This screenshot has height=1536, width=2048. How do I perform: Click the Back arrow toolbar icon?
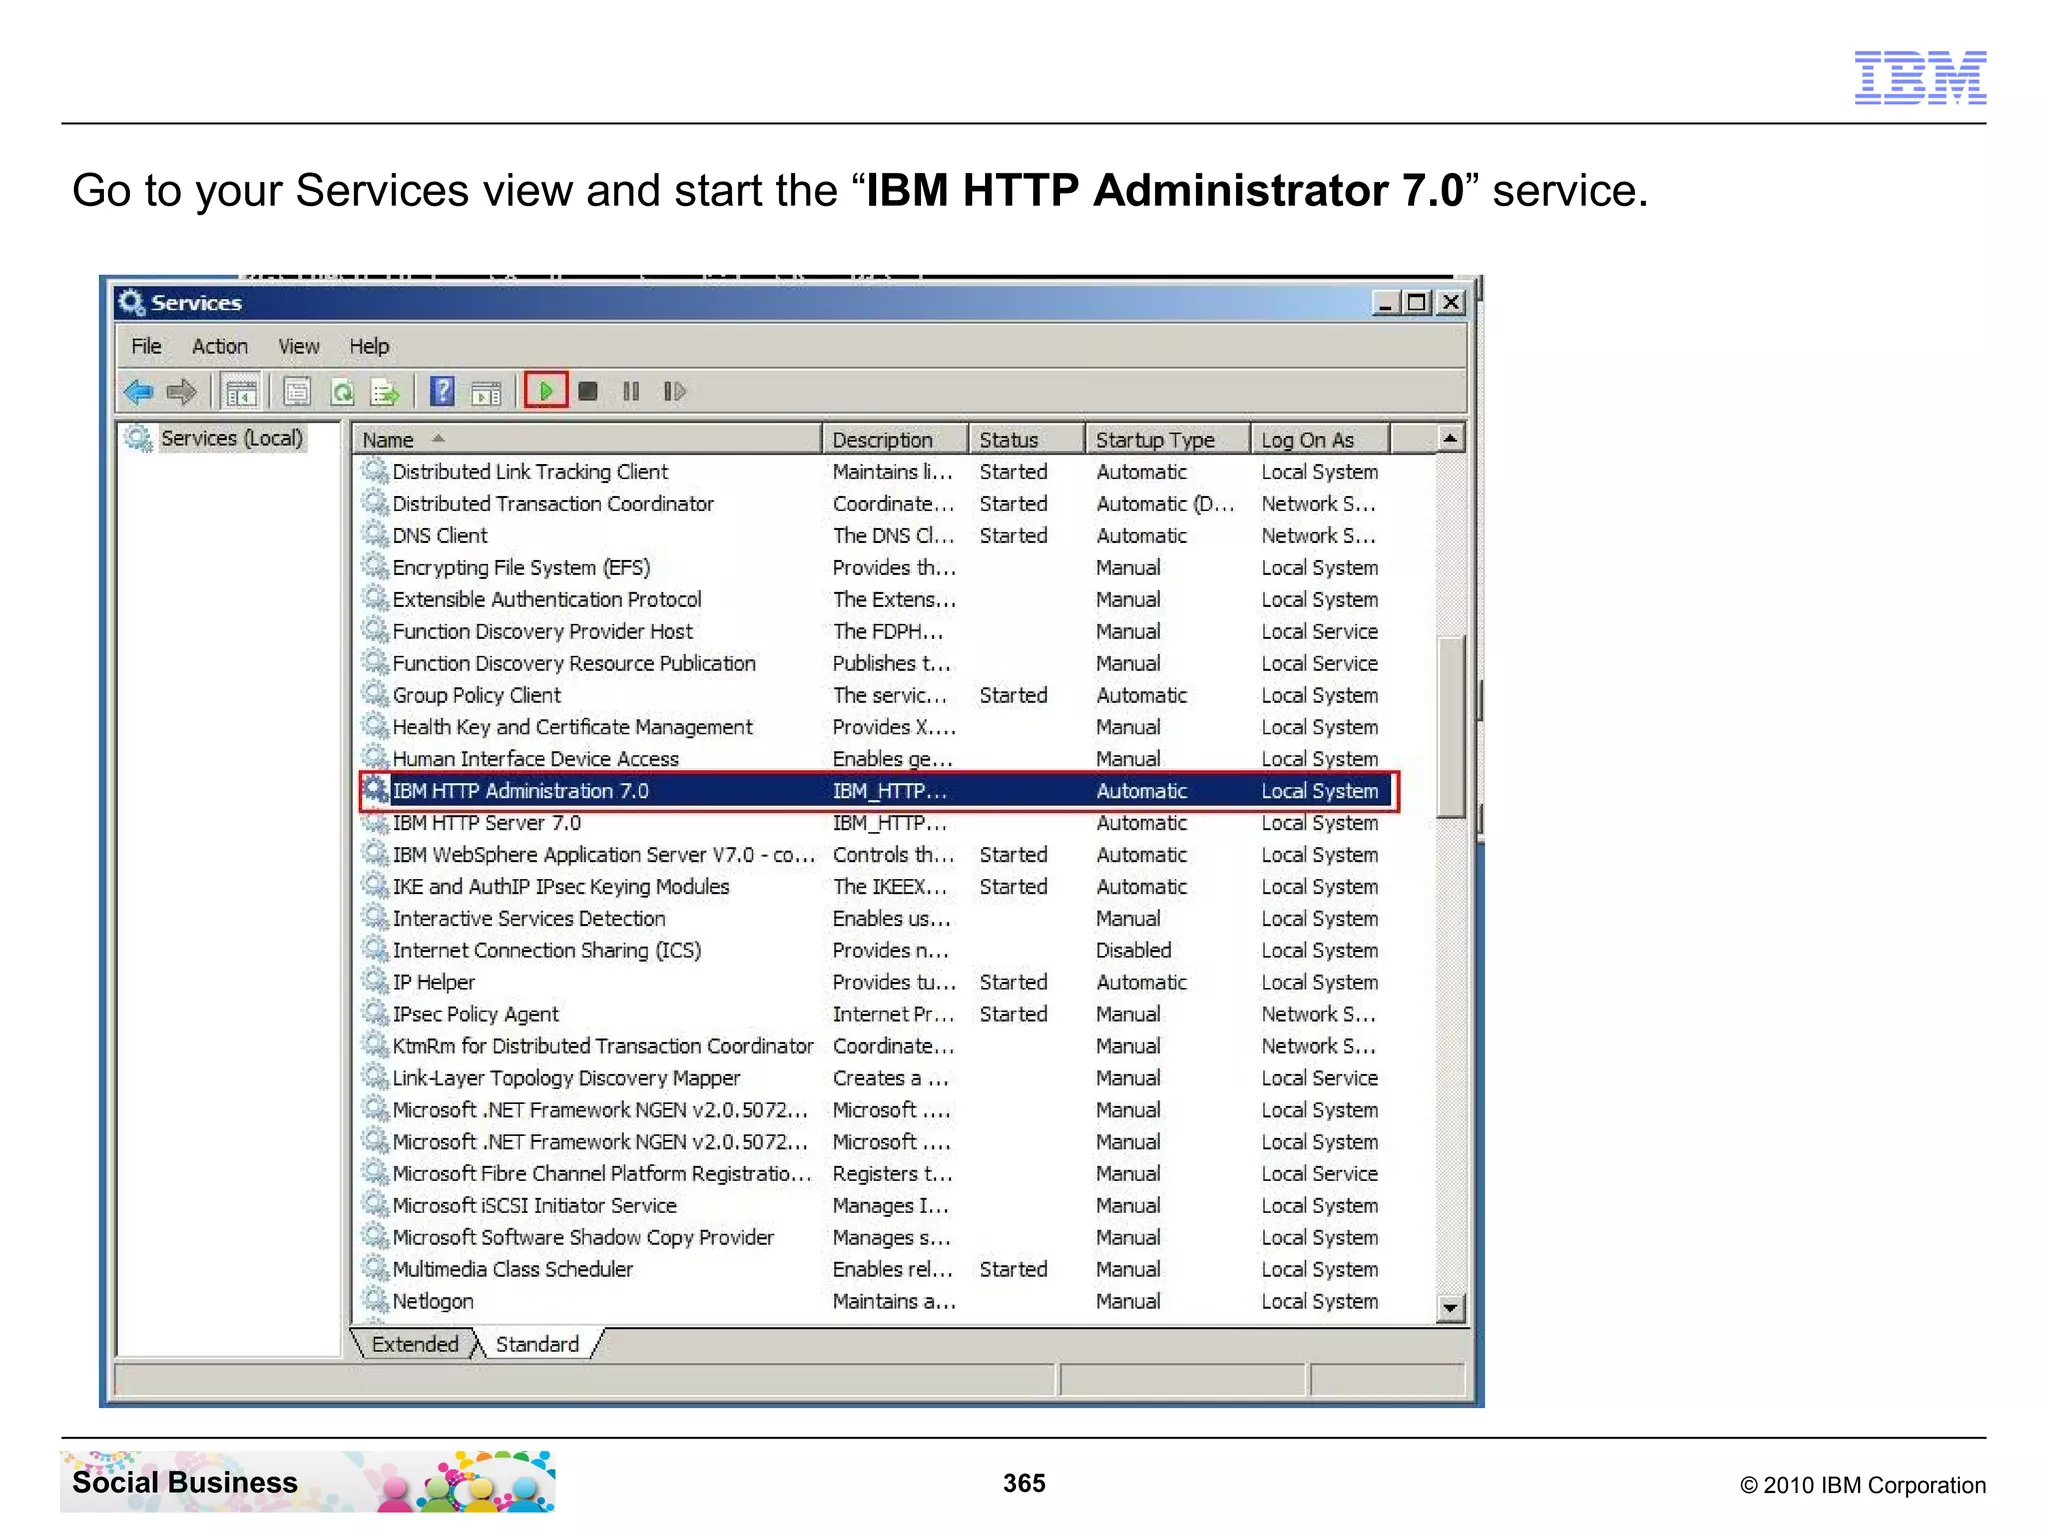[138, 391]
